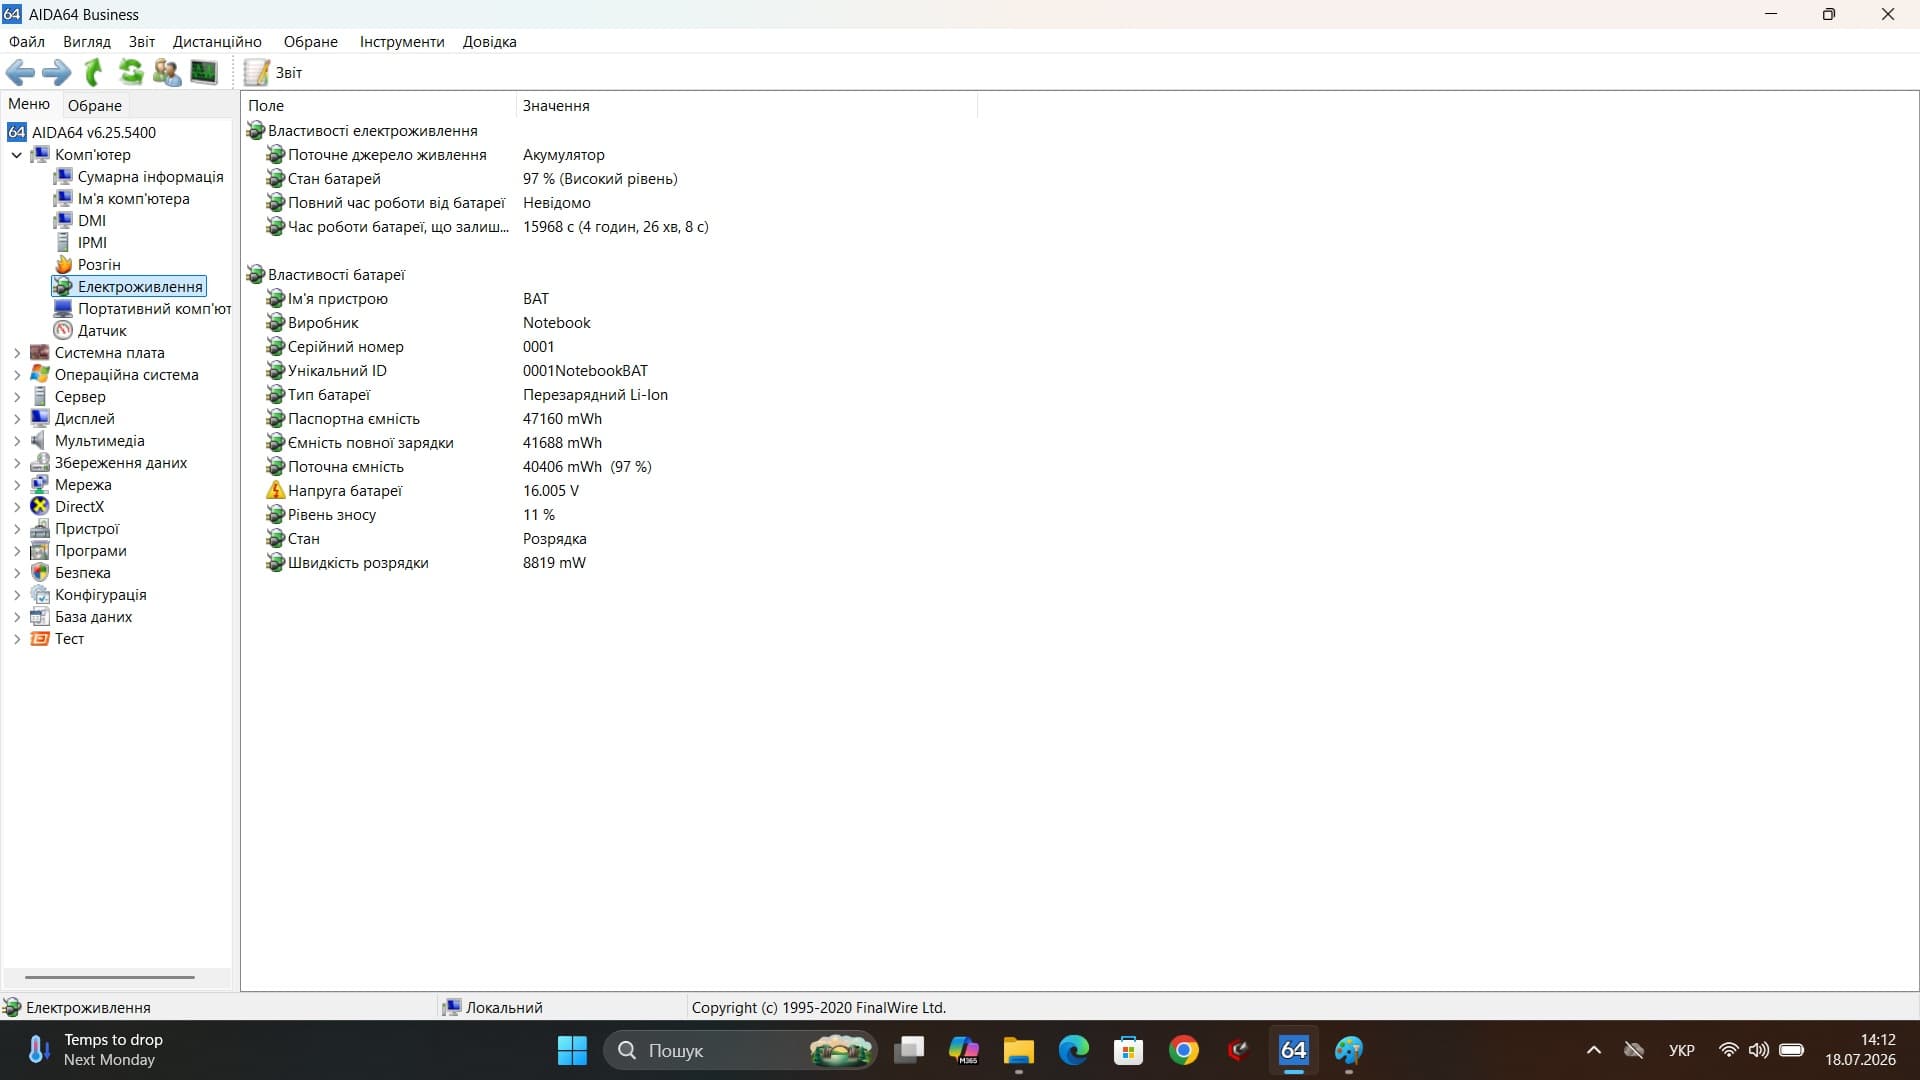Screen dimensions: 1920x1080
Task: Click the AIDA64 taskbar icon
Action: [1294, 1050]
